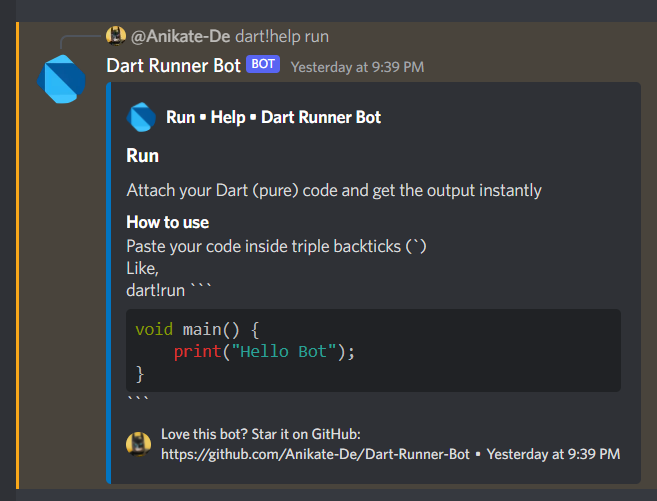
Task: Jump to replied message '@Anikate-De dart!help run'
Action: 230,36
